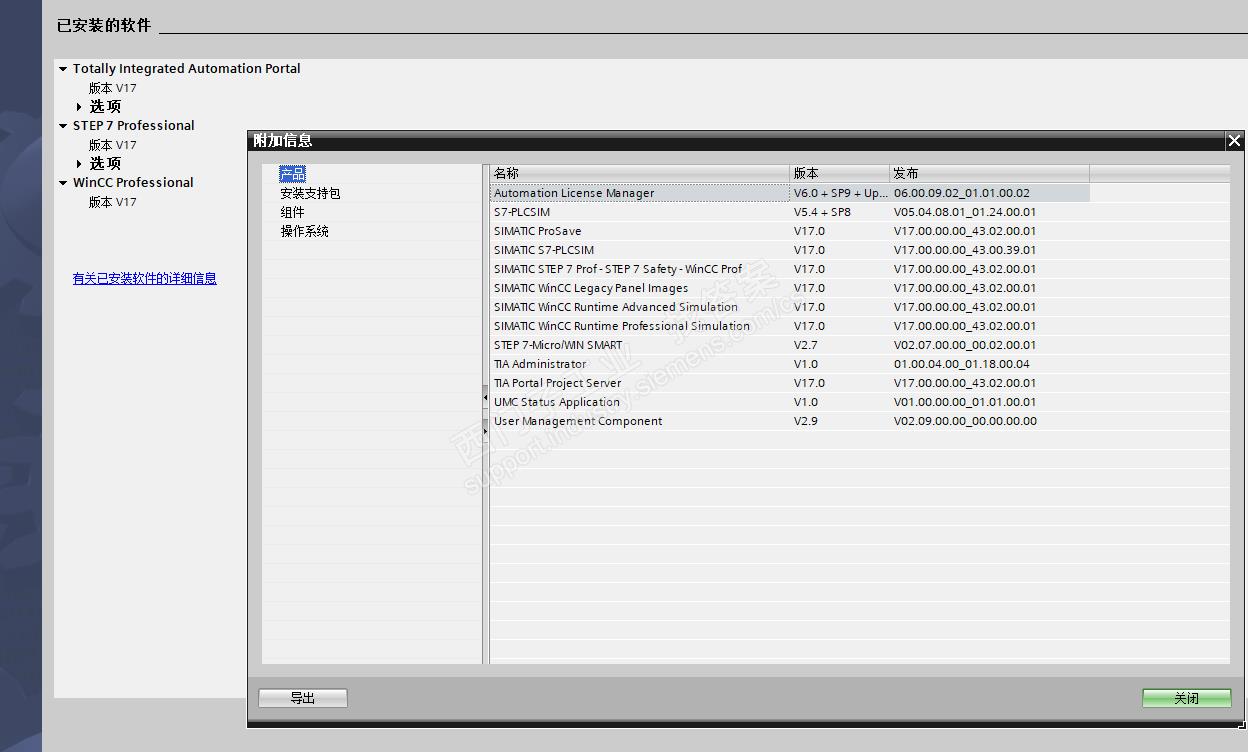
Task: Select 产品 in the category list
Action: 292,174
